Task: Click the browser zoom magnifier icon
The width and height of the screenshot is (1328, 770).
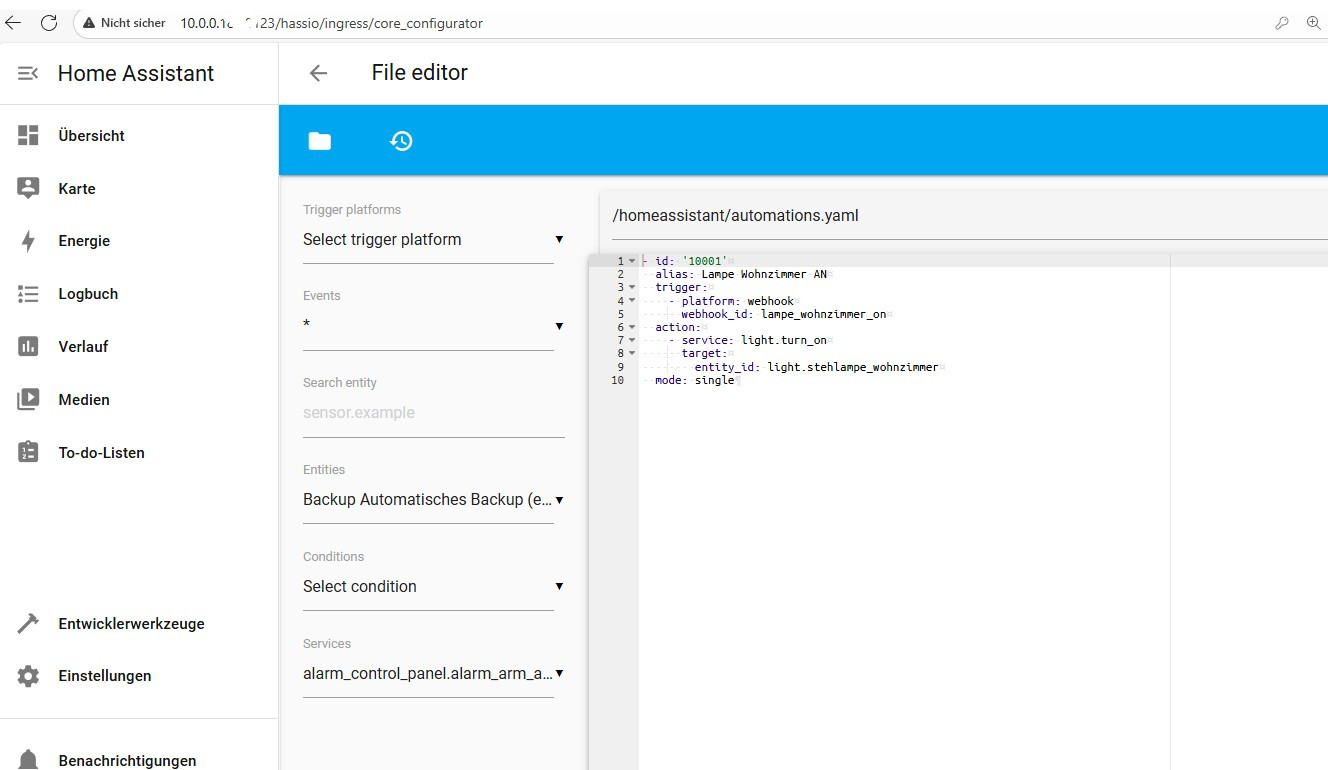Action: [x=1313, y=23]
